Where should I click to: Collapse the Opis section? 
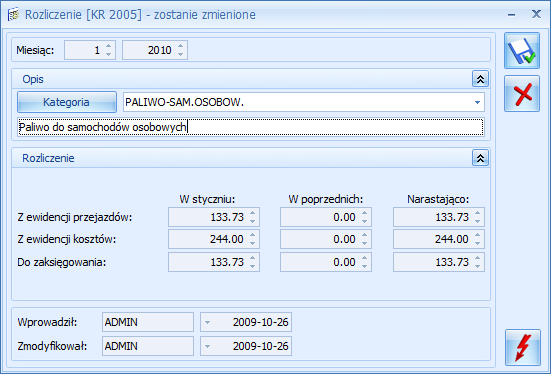pyautogui.click(x=480, y=79)
